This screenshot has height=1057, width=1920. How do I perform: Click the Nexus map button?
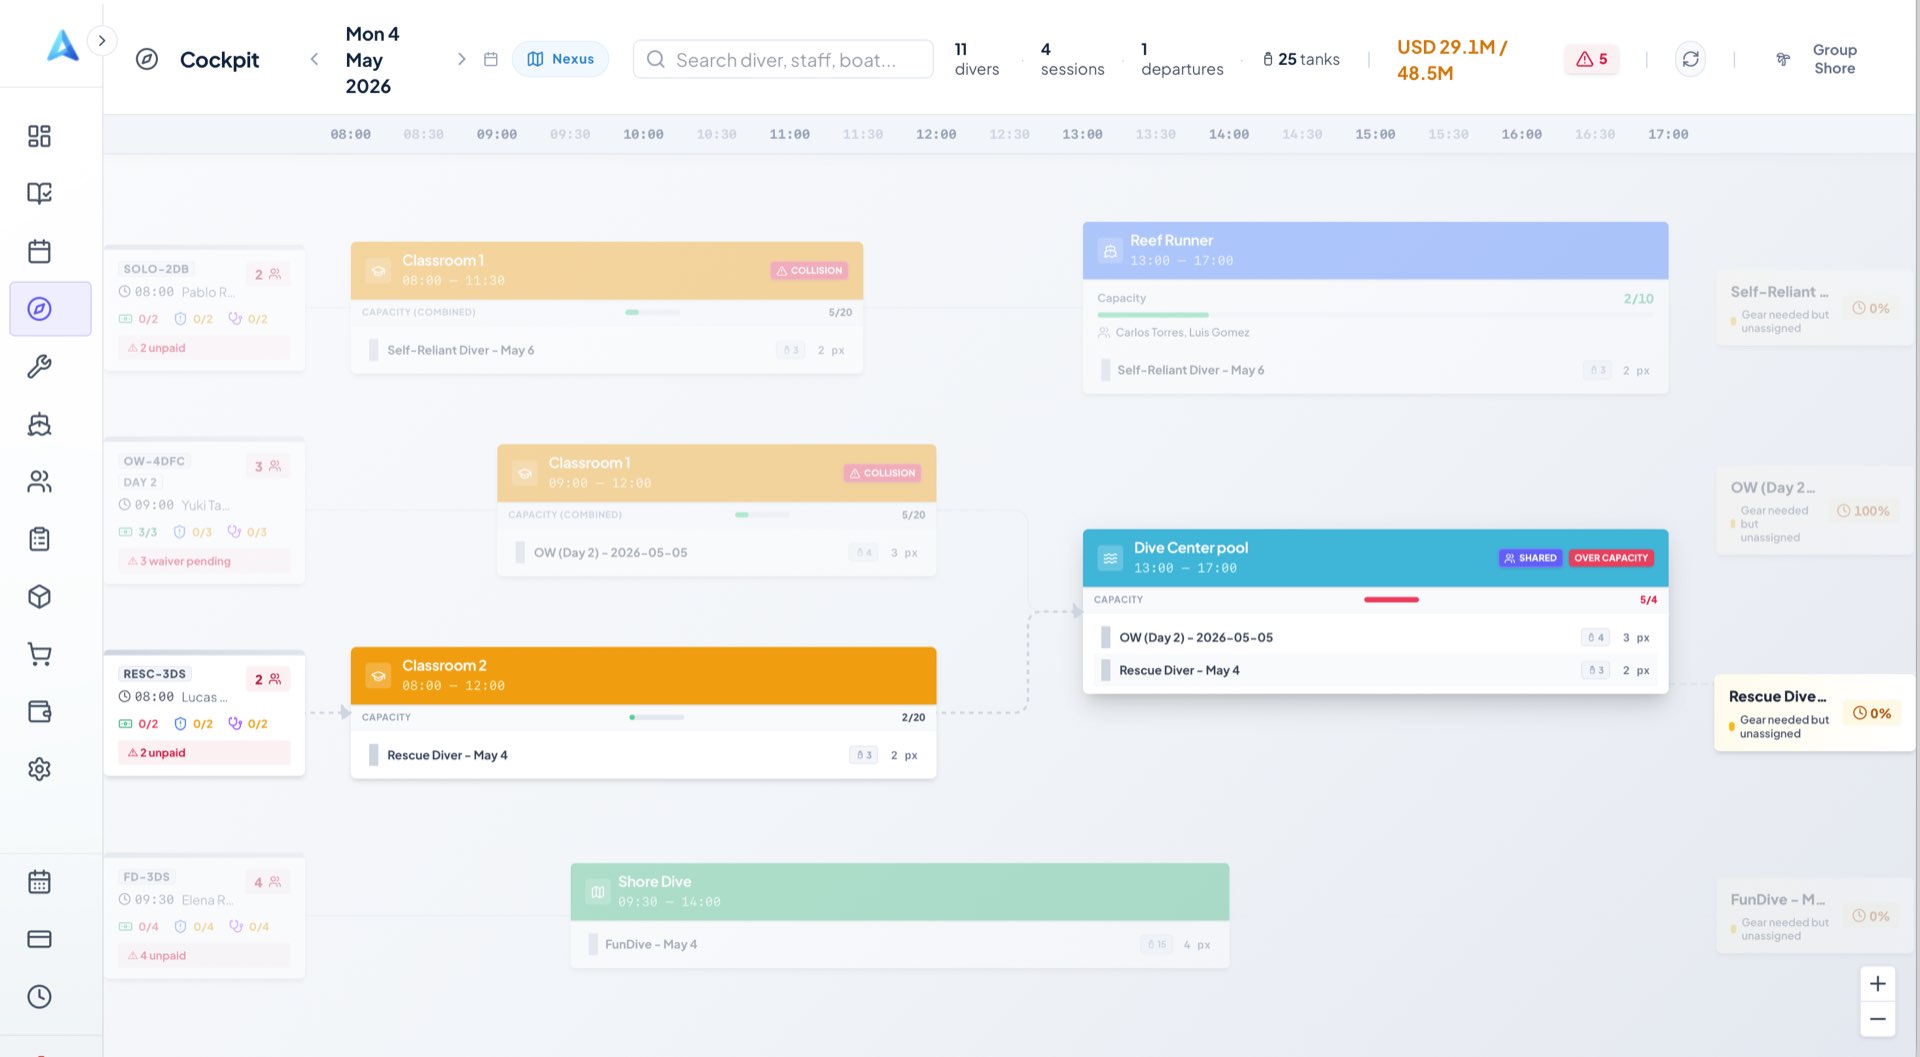point(560,59)
